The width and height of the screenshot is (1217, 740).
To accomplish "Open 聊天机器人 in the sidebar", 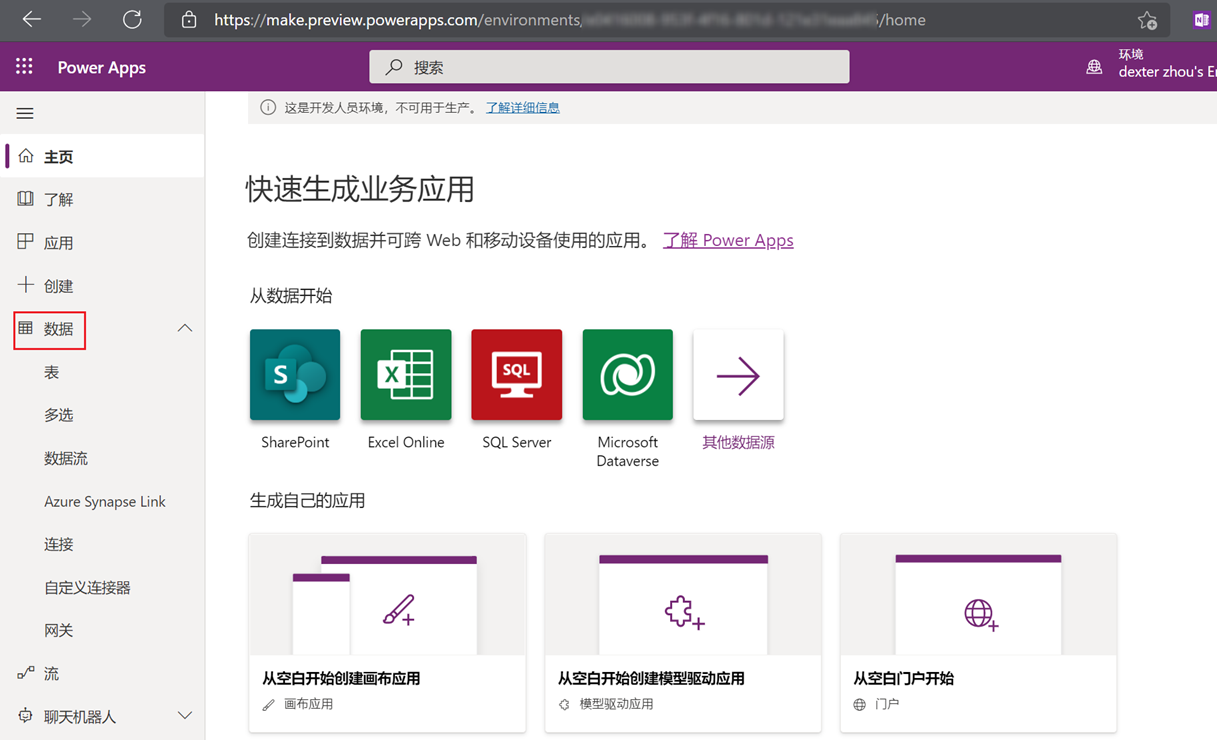I will click(80, 717).
